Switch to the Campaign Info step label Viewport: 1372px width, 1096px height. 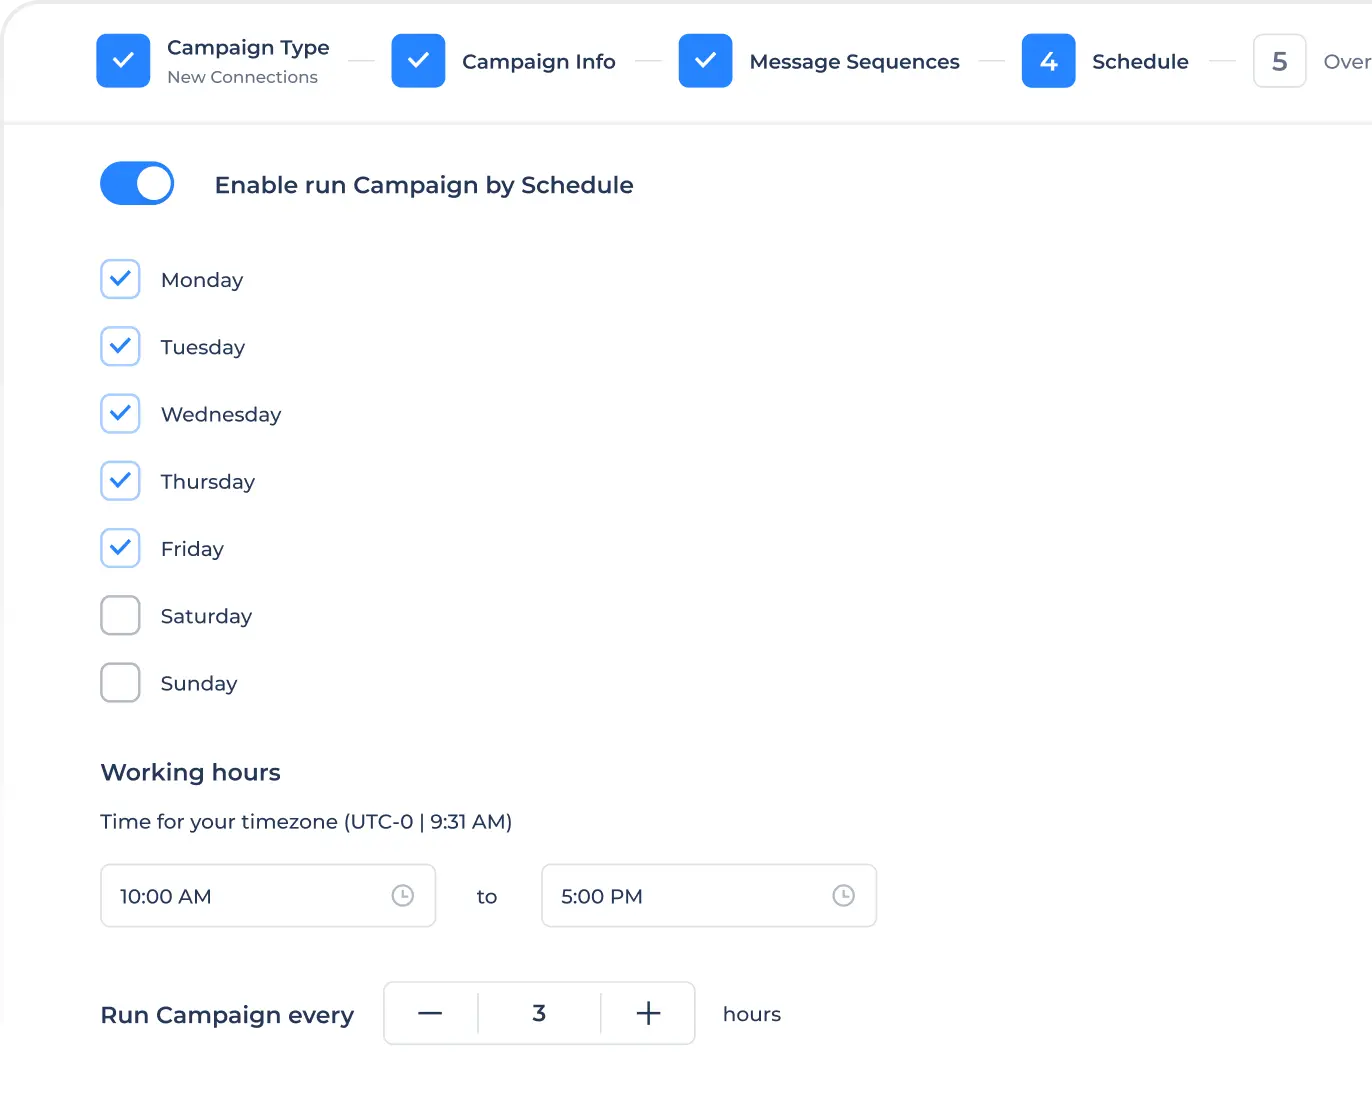click(x=538, y=62)
